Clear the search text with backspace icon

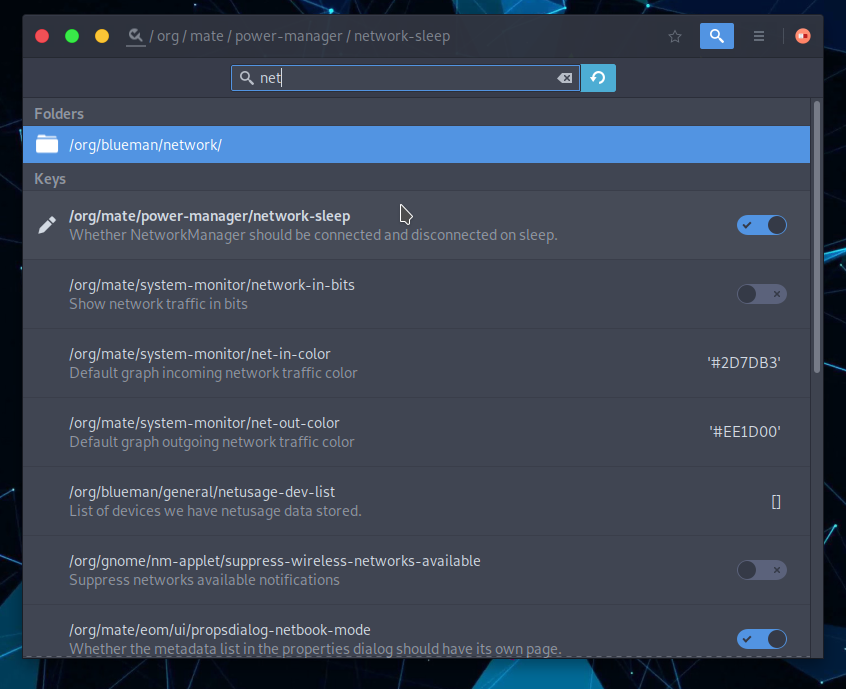coord(565,78)
